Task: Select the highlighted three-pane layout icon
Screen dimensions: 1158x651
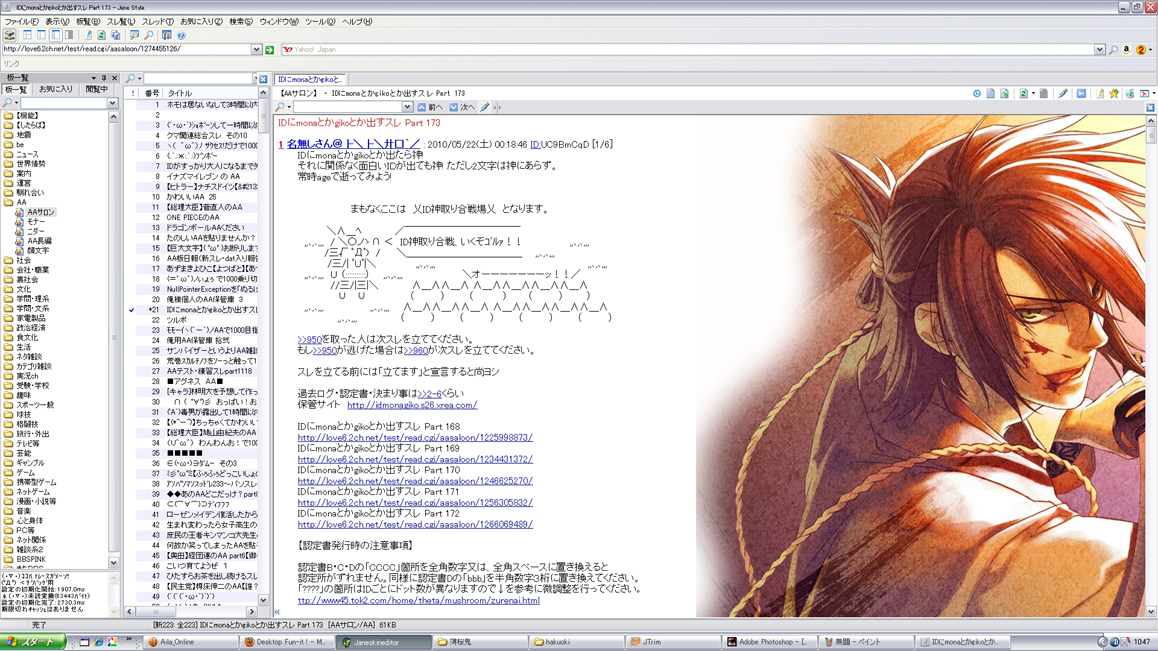Action: tap(55, 35)
